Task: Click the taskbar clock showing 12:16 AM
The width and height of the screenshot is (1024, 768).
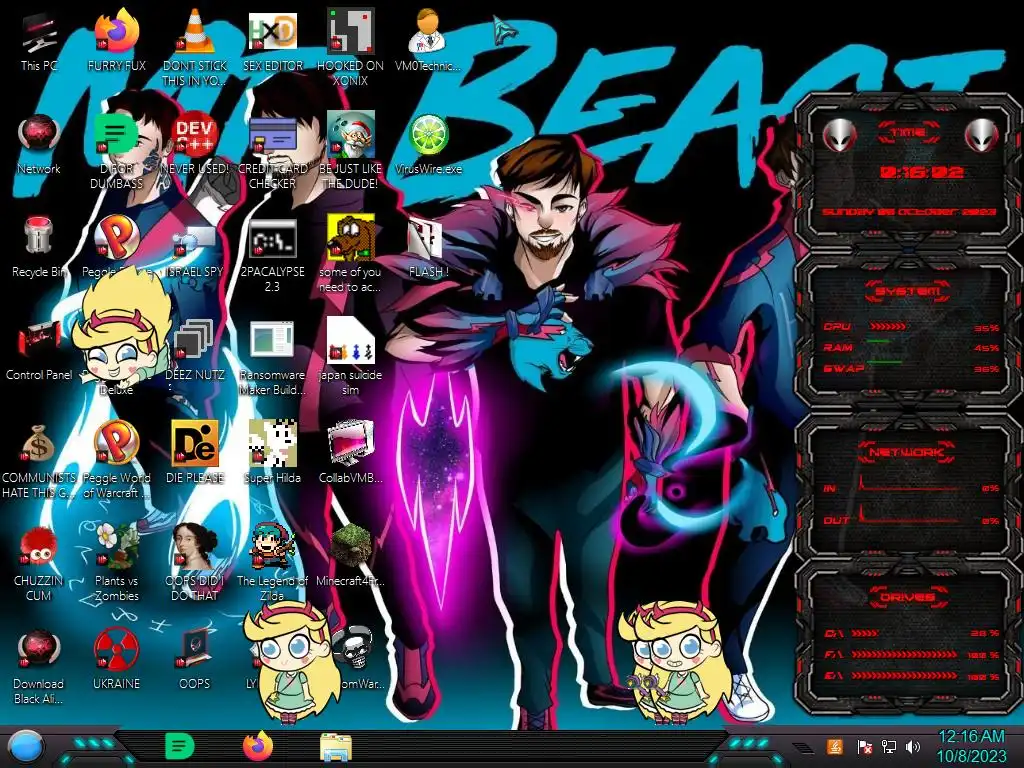Action: (x=971, y=746)
